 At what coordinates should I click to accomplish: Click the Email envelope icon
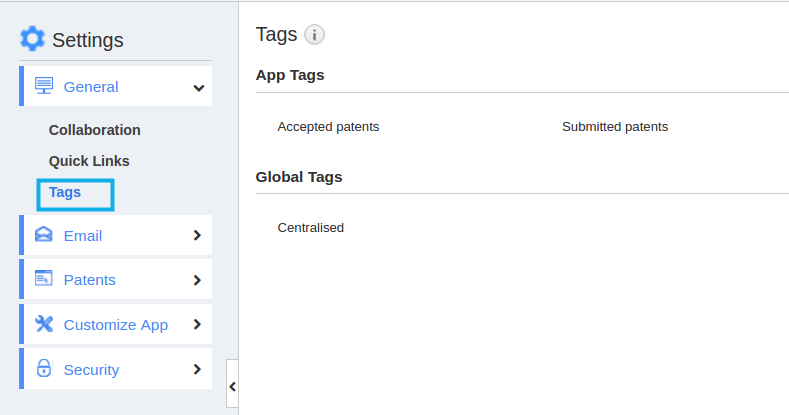click(x=44, y=234)
